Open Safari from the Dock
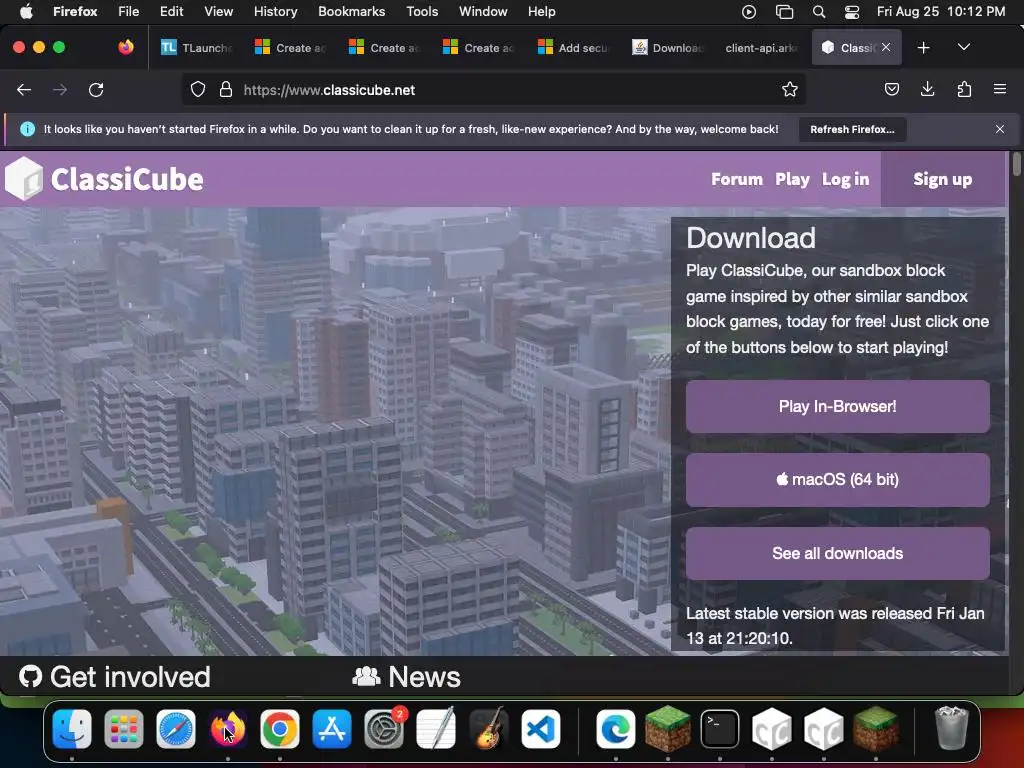Image resolution: width=1024 pixels, height=768 pixels. pos(176,729)
